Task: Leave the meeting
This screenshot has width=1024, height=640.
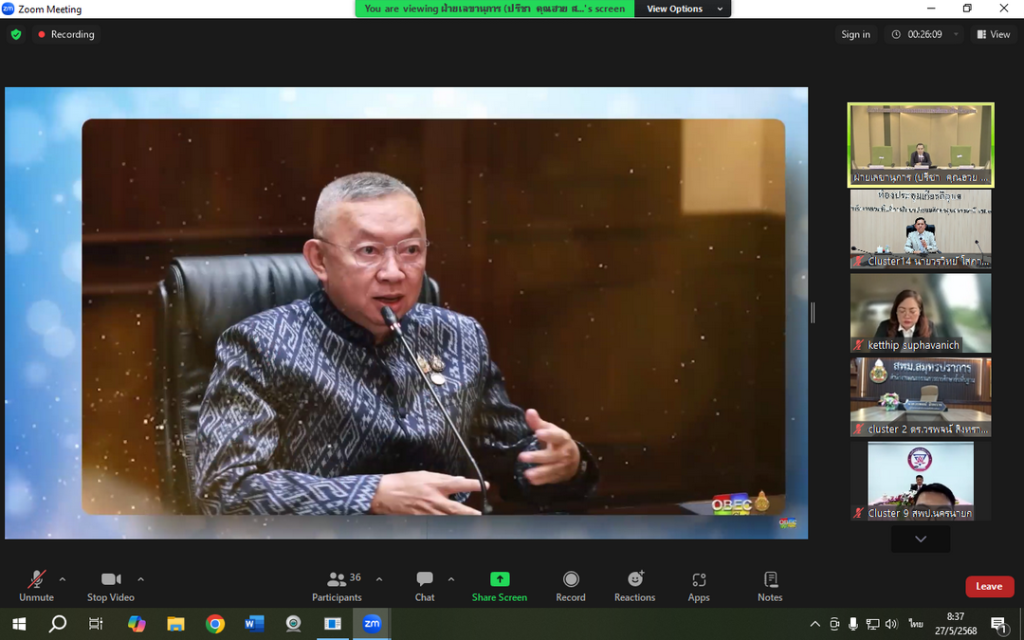Action: pos(989,586)
